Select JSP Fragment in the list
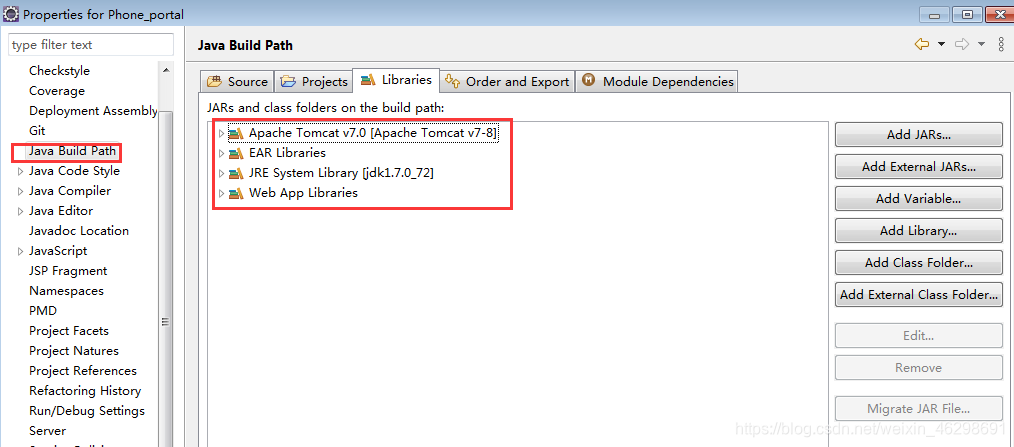The height and width of the screenshot is (447, 1014). point(68,272)
